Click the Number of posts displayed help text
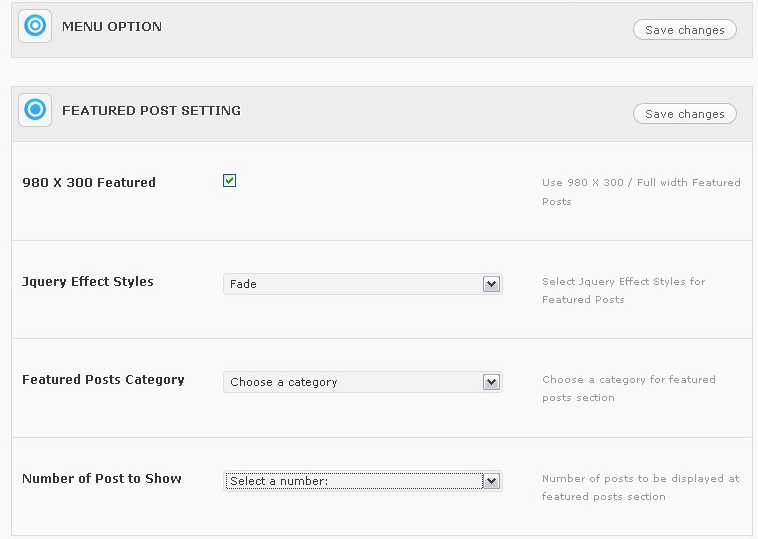758x539 pixels. [x=640, y=487]
